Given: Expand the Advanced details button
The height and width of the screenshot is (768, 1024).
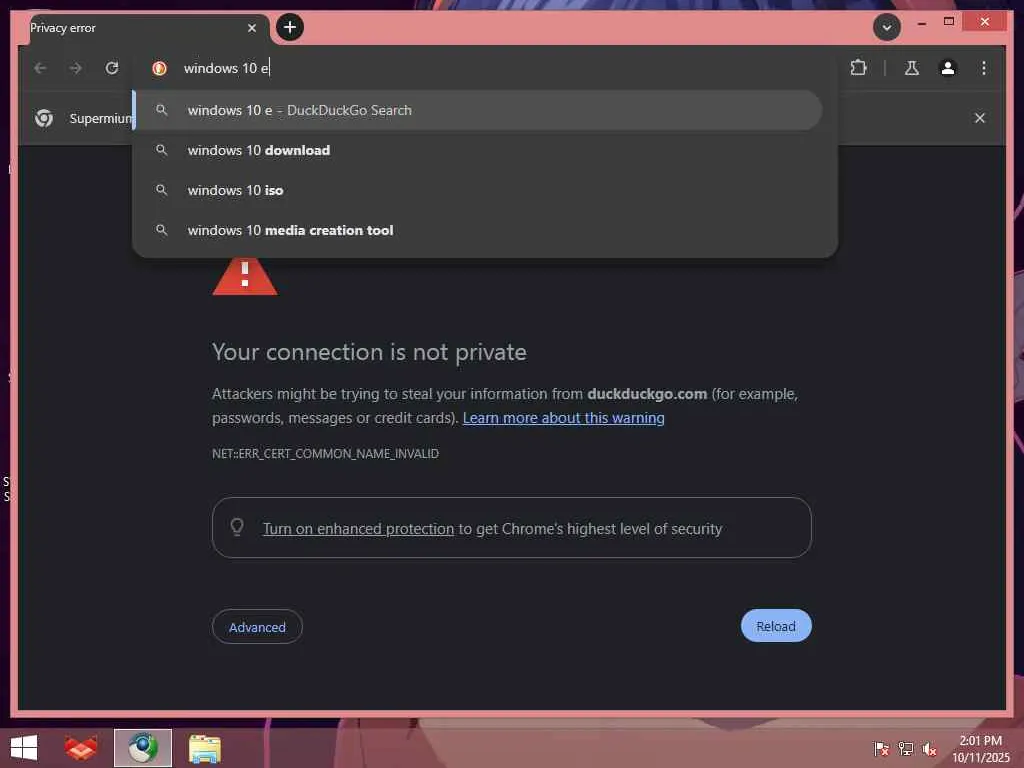Looking at the screenshot, I should (257, 627).
